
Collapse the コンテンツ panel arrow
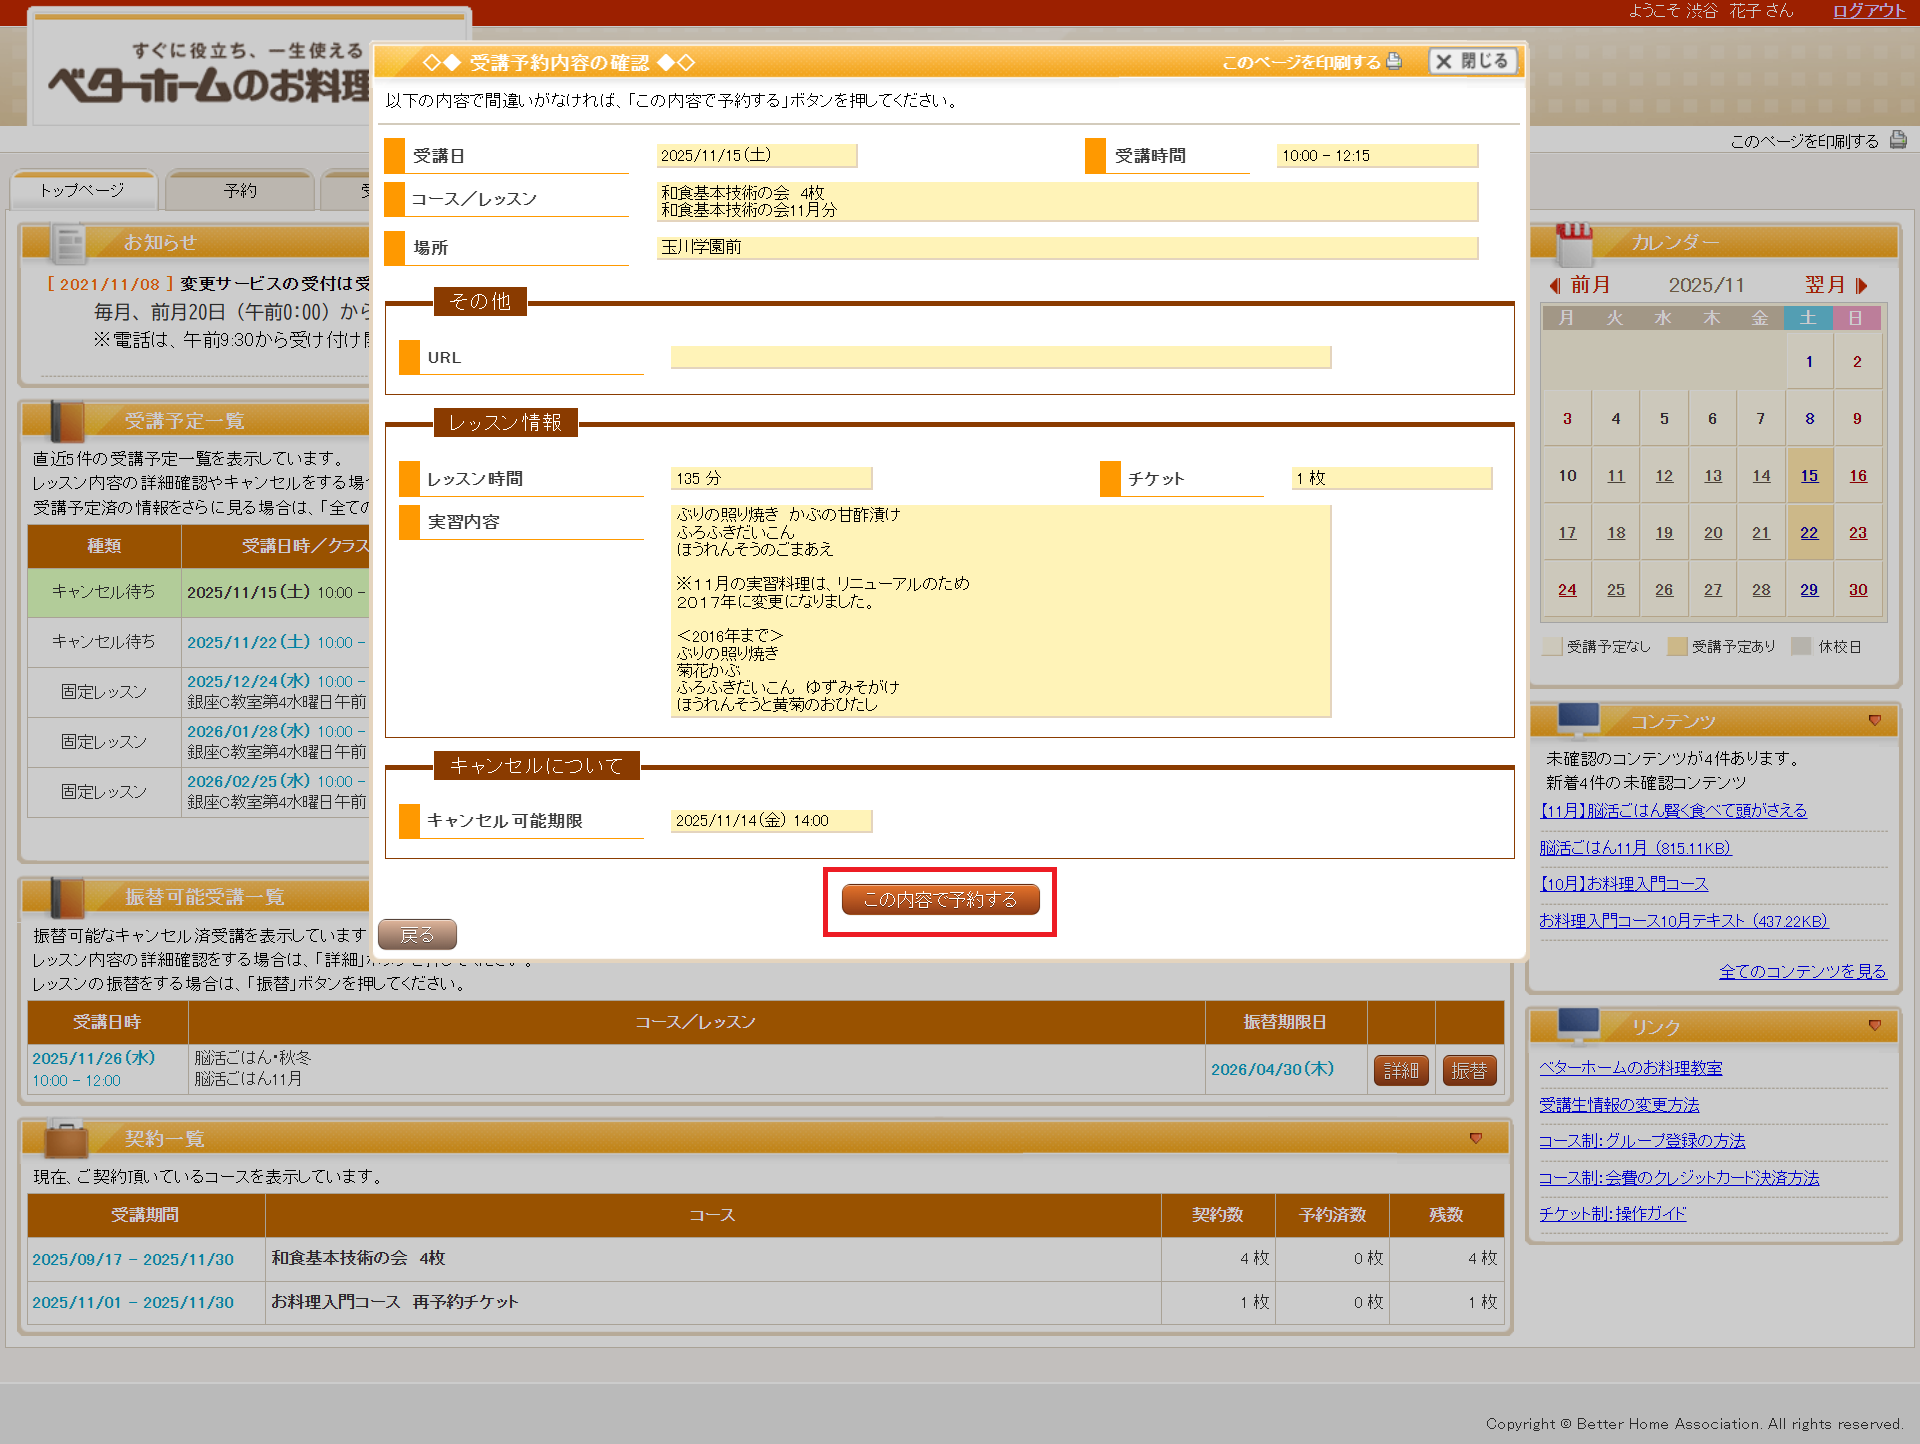[x=1874, y=721]
